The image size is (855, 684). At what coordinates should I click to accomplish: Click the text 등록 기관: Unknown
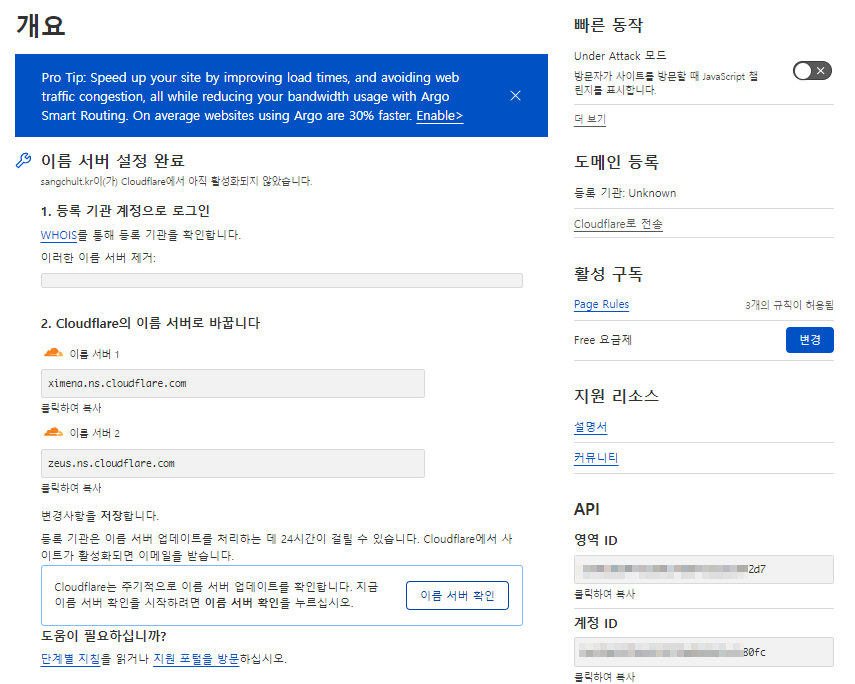pos(625,193)
